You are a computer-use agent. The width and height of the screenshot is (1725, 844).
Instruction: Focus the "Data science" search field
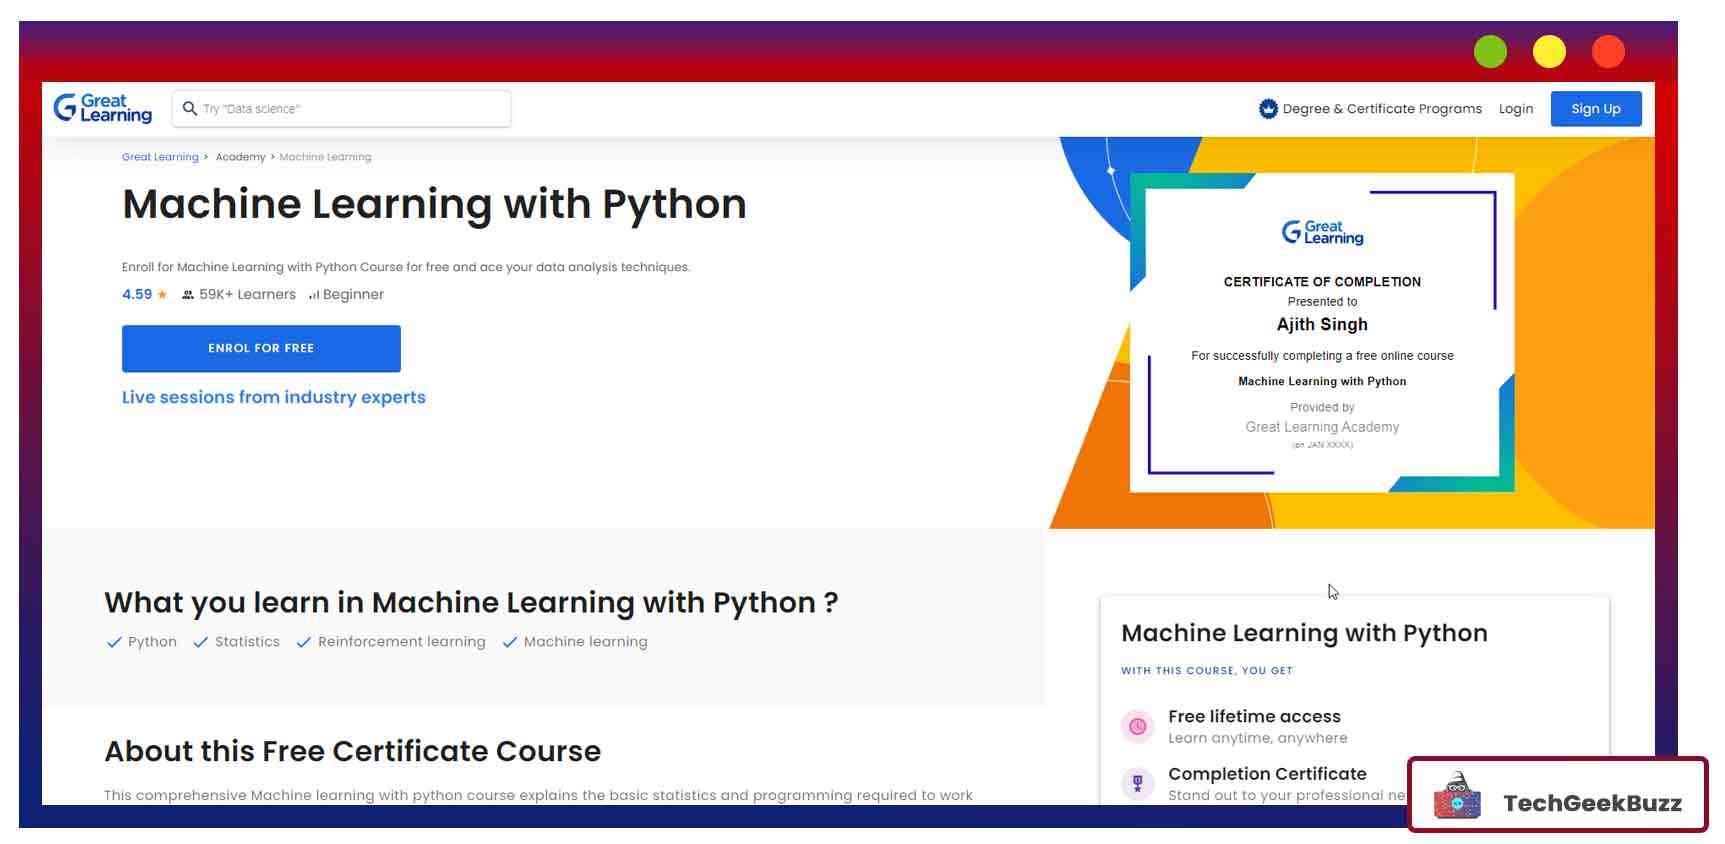350,109
